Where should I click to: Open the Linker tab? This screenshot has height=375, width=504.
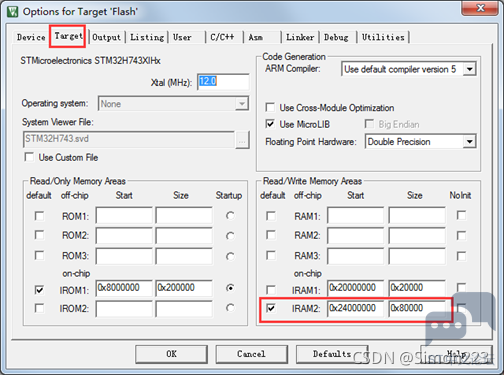[300, 37]
